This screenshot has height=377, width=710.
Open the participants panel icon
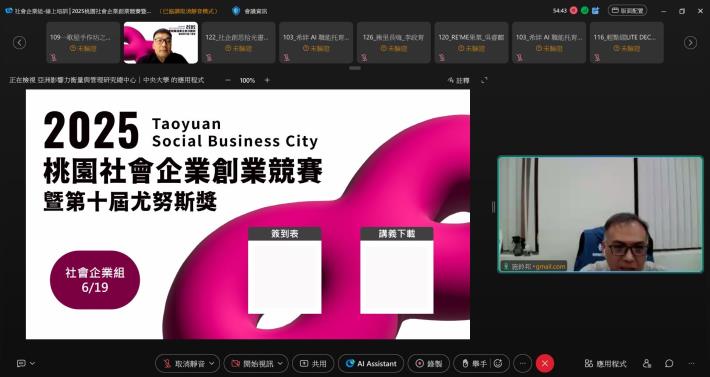647,363
